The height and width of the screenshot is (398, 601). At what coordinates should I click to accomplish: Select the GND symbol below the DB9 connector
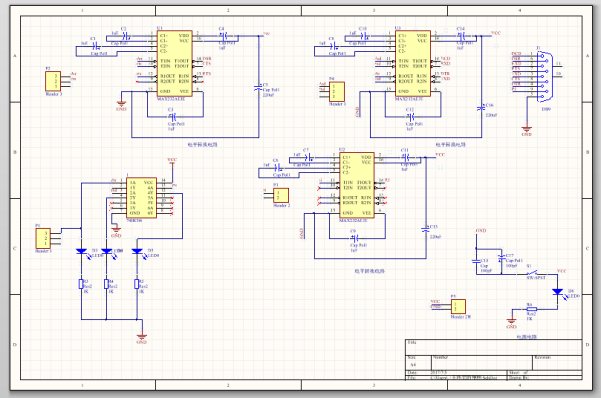pos(527,130)
